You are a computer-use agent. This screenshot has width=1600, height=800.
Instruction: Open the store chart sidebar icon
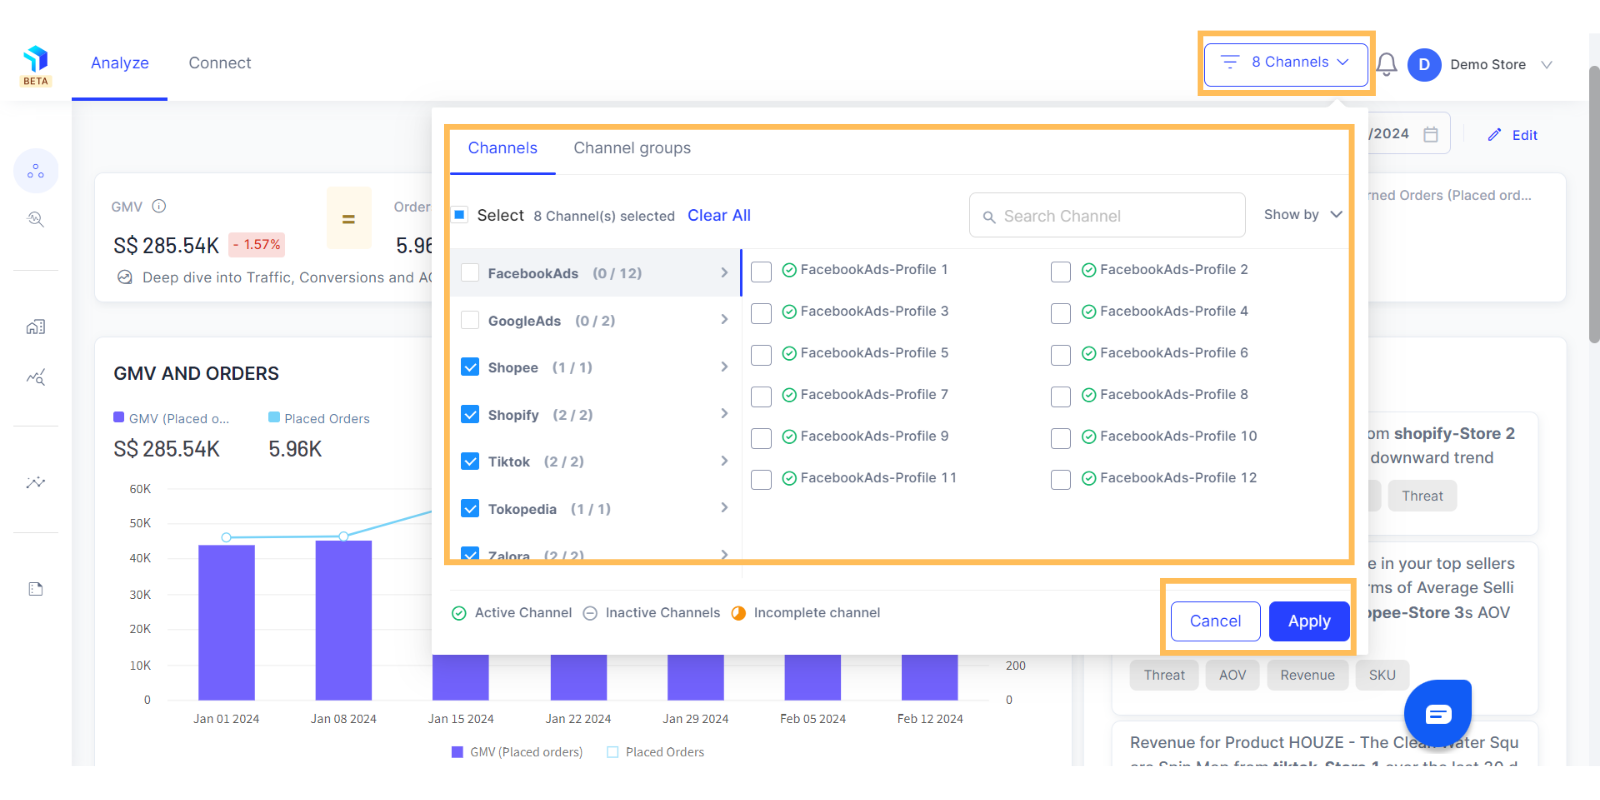[x=36, y=327]
